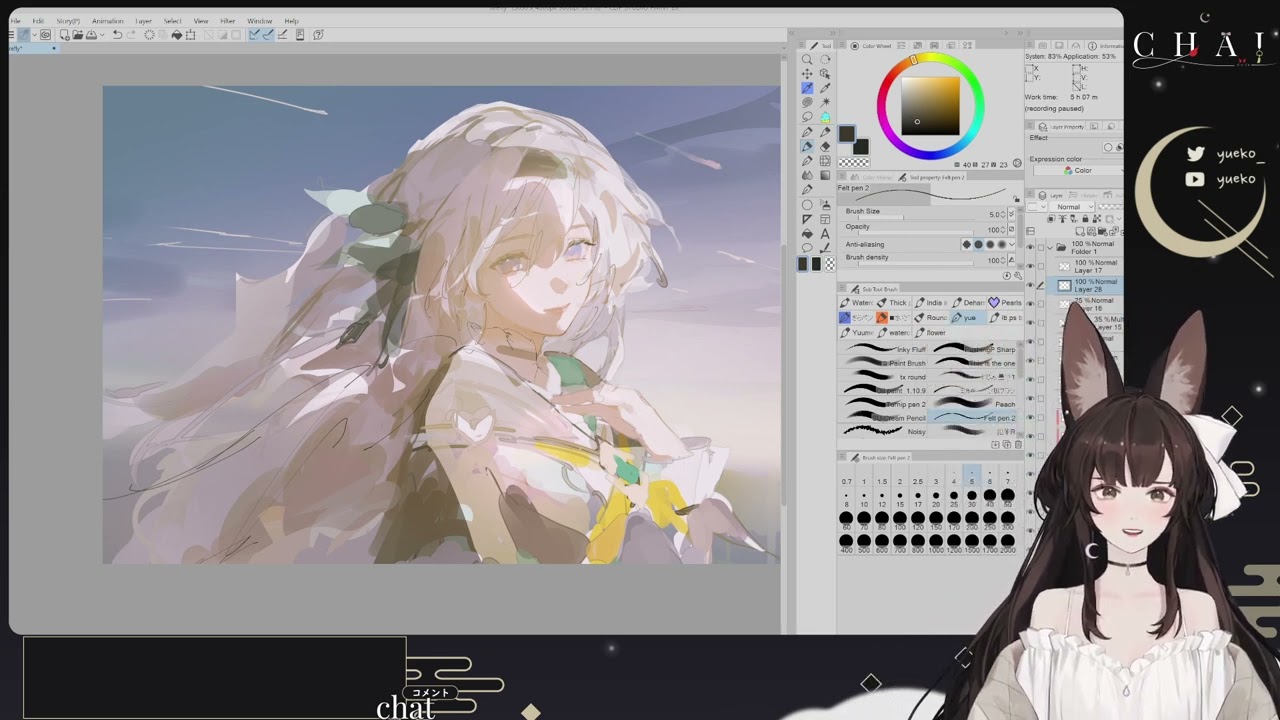This screenshot has height=720, width=1280.
Task: Toggle visibility of Layer 16
Action: 1030,304
